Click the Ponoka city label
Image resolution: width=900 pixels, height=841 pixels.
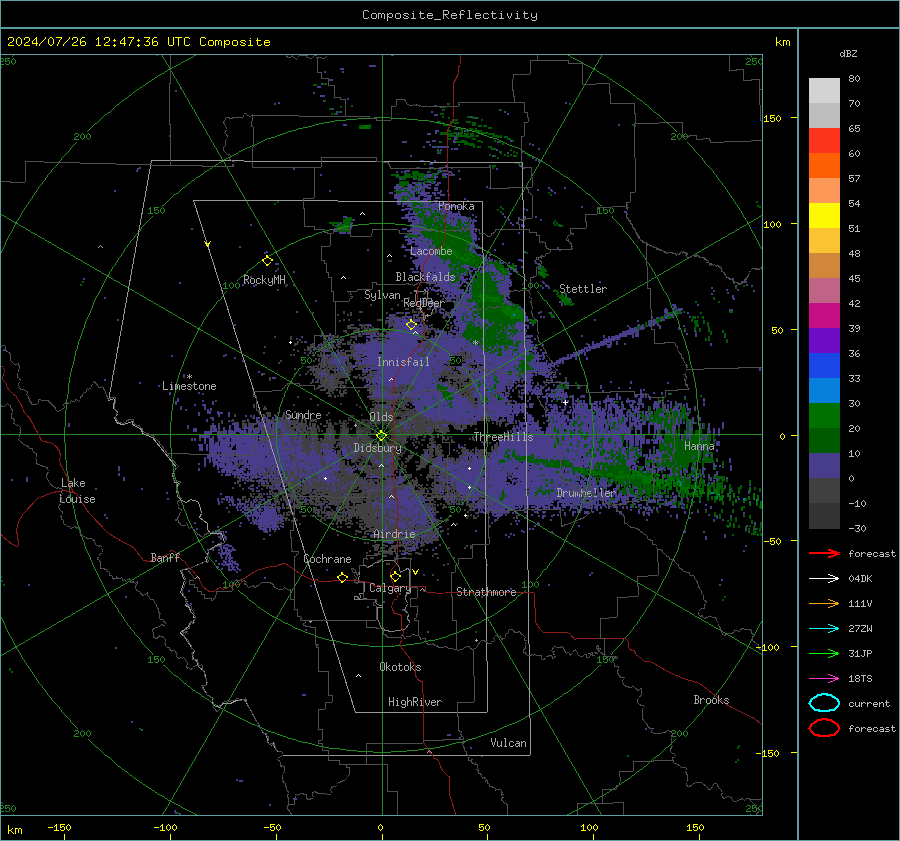[x=456, y=206]
